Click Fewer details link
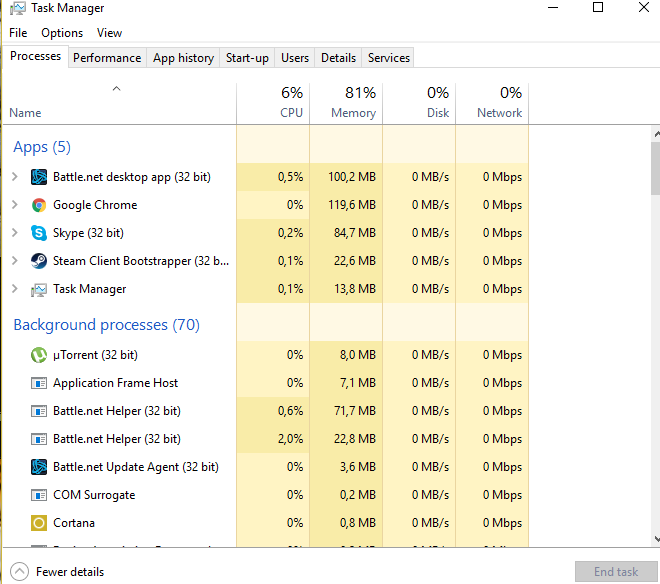The image size is (660, 584). click(70, 572)
